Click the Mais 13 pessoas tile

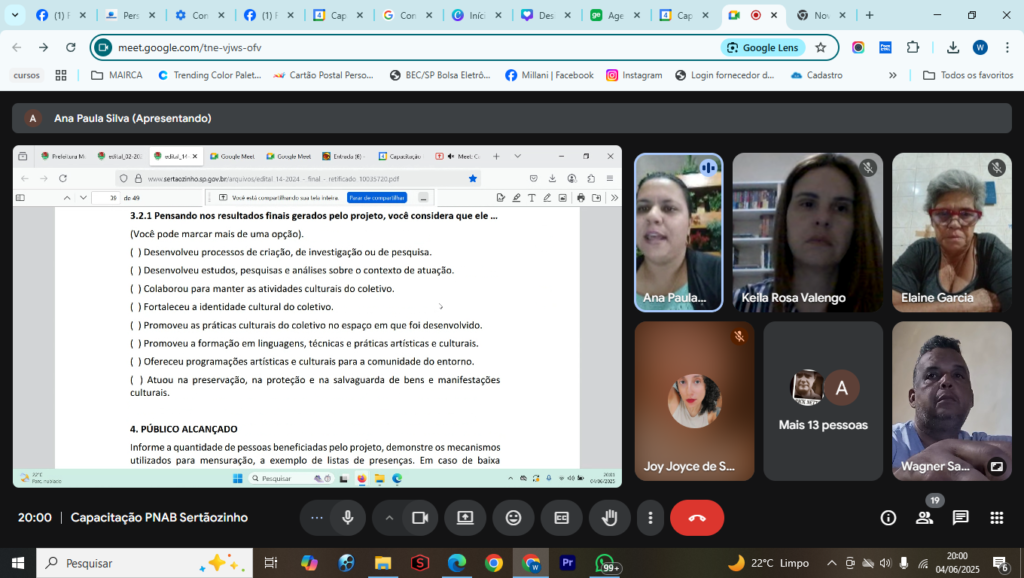point(823,400)
